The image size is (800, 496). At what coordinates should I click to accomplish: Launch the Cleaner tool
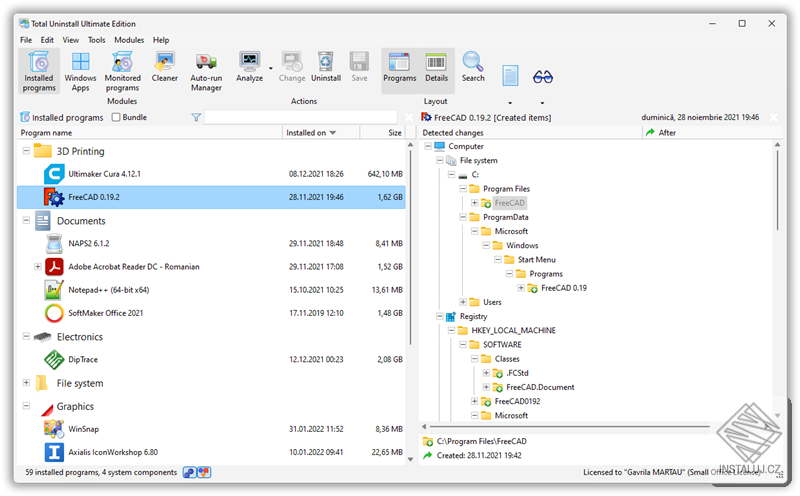pyautogui.click(x=164, y=67)
